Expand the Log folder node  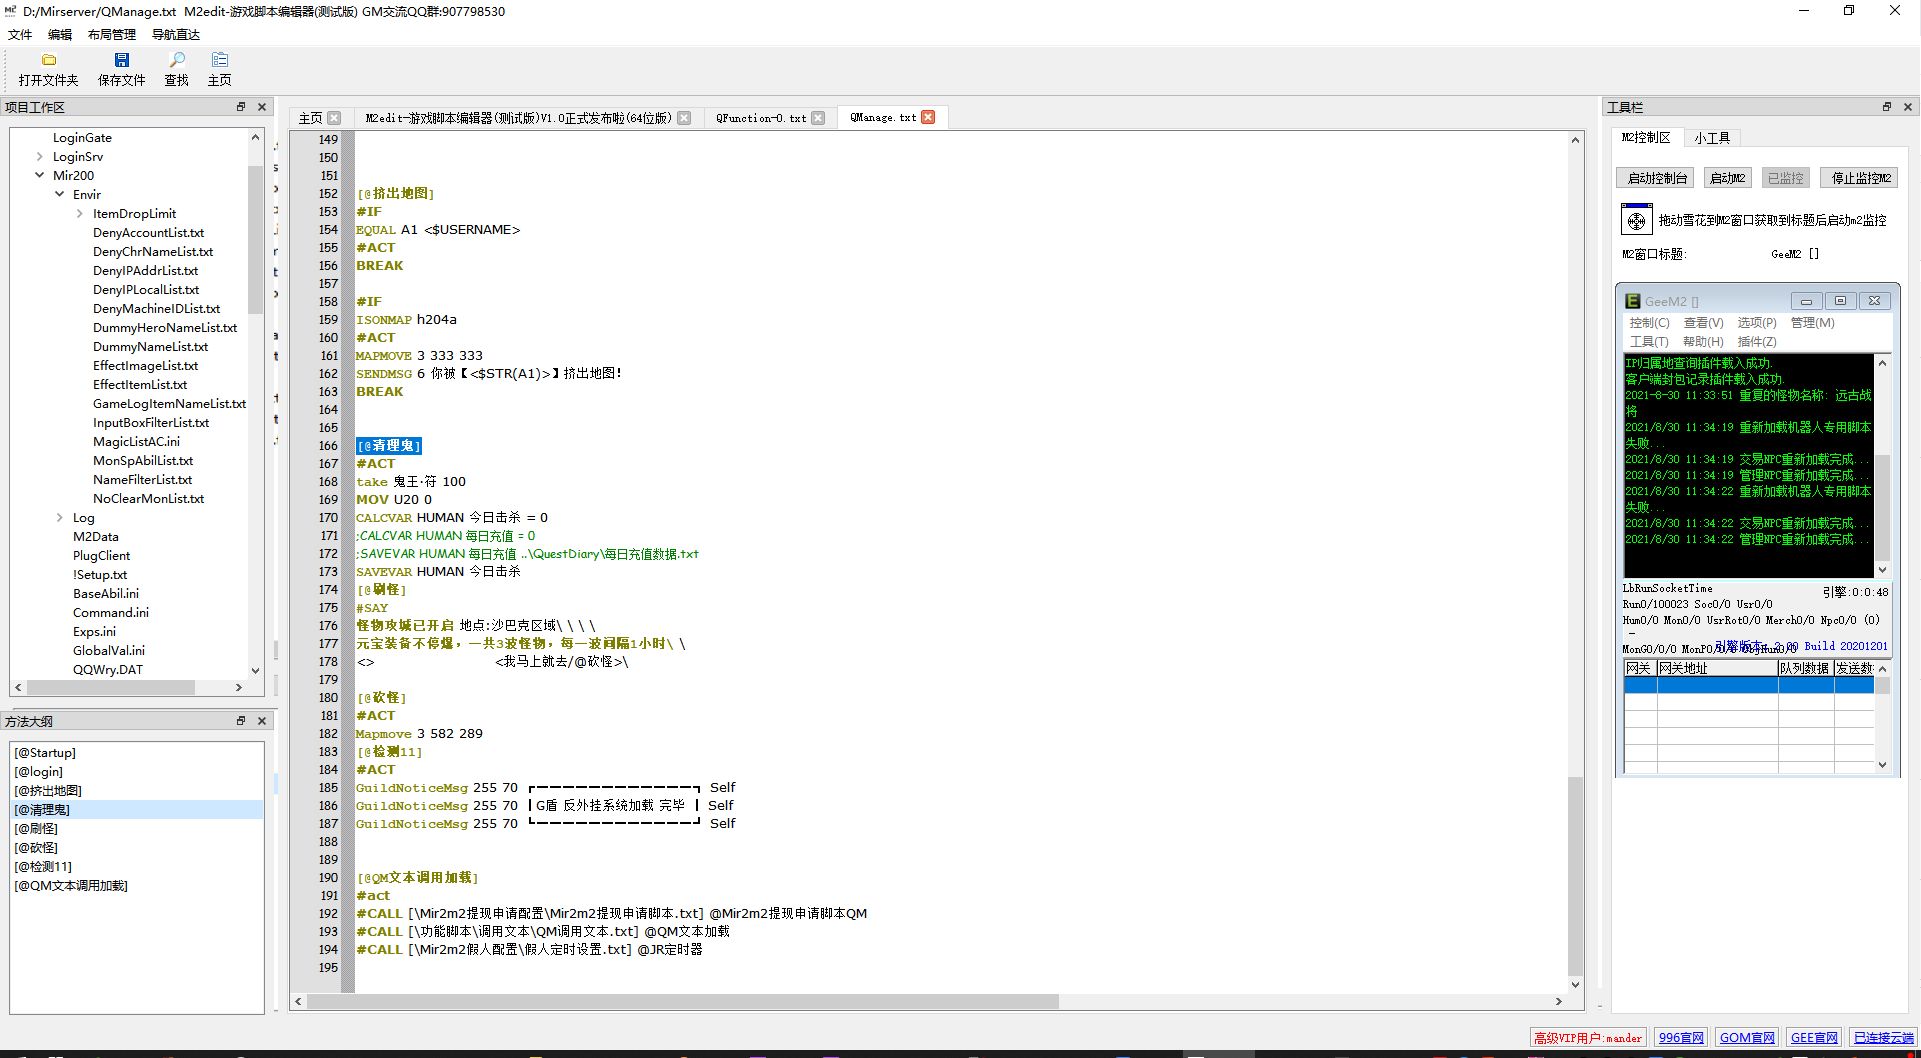coord(59,517)
